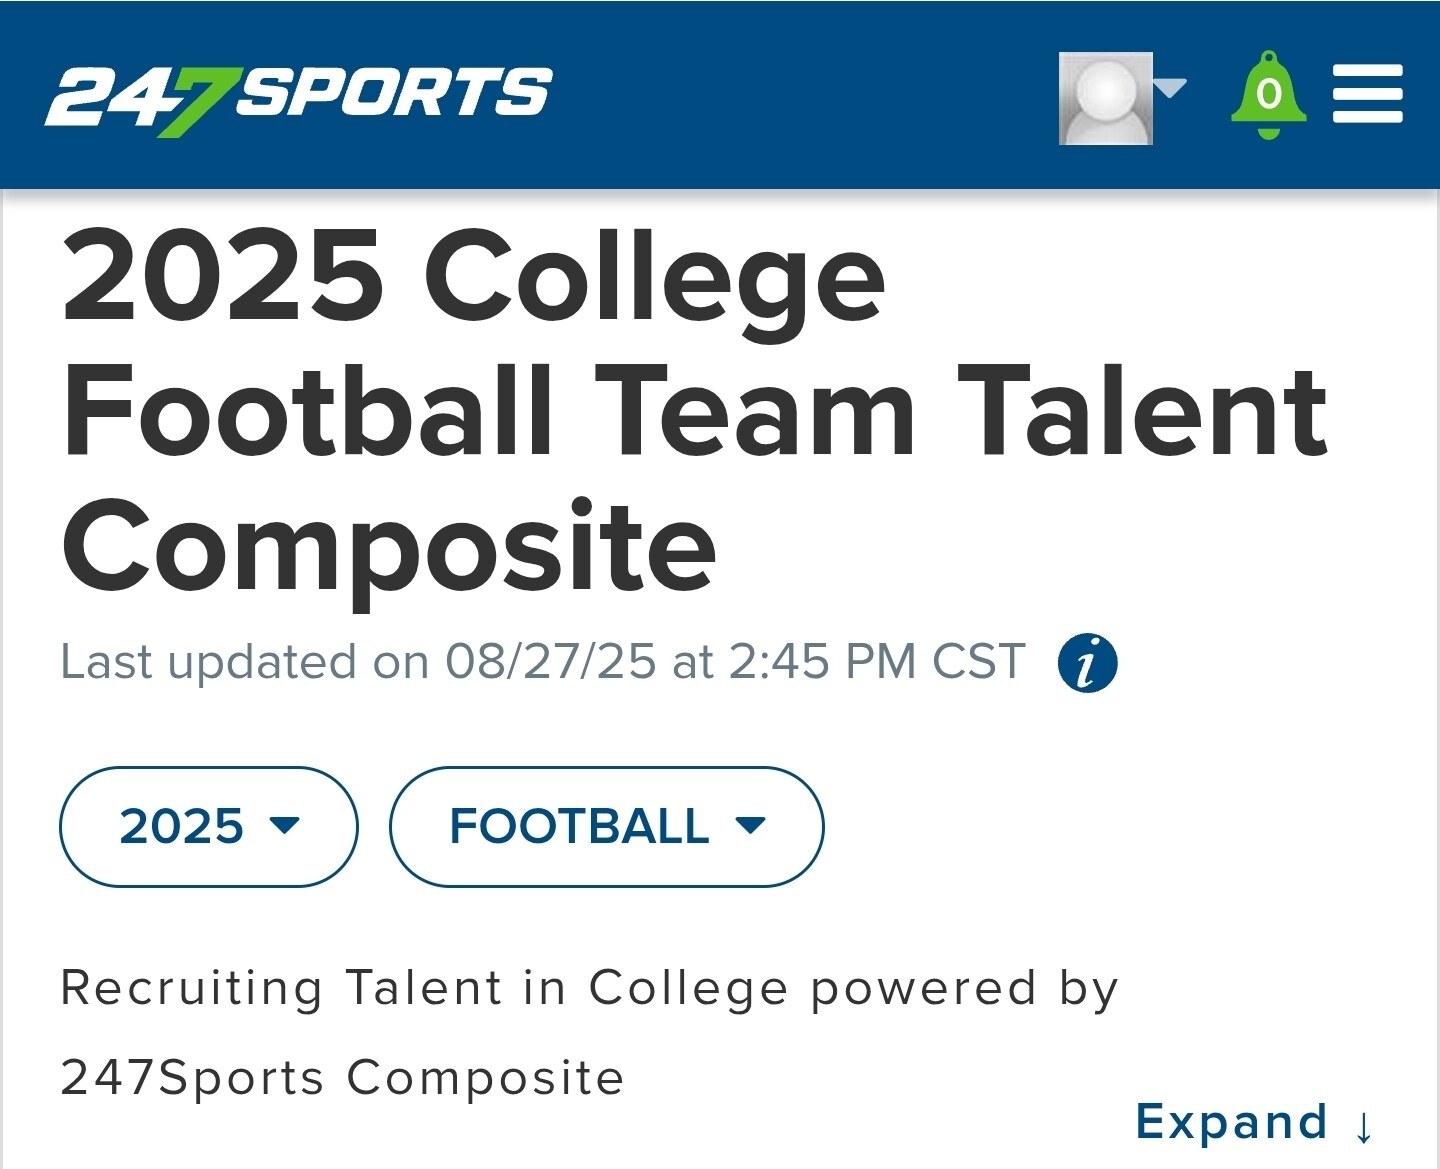Screen dimensions: 1440x1169
Task: Click the blue info icon
Action: coord(1087,663)
